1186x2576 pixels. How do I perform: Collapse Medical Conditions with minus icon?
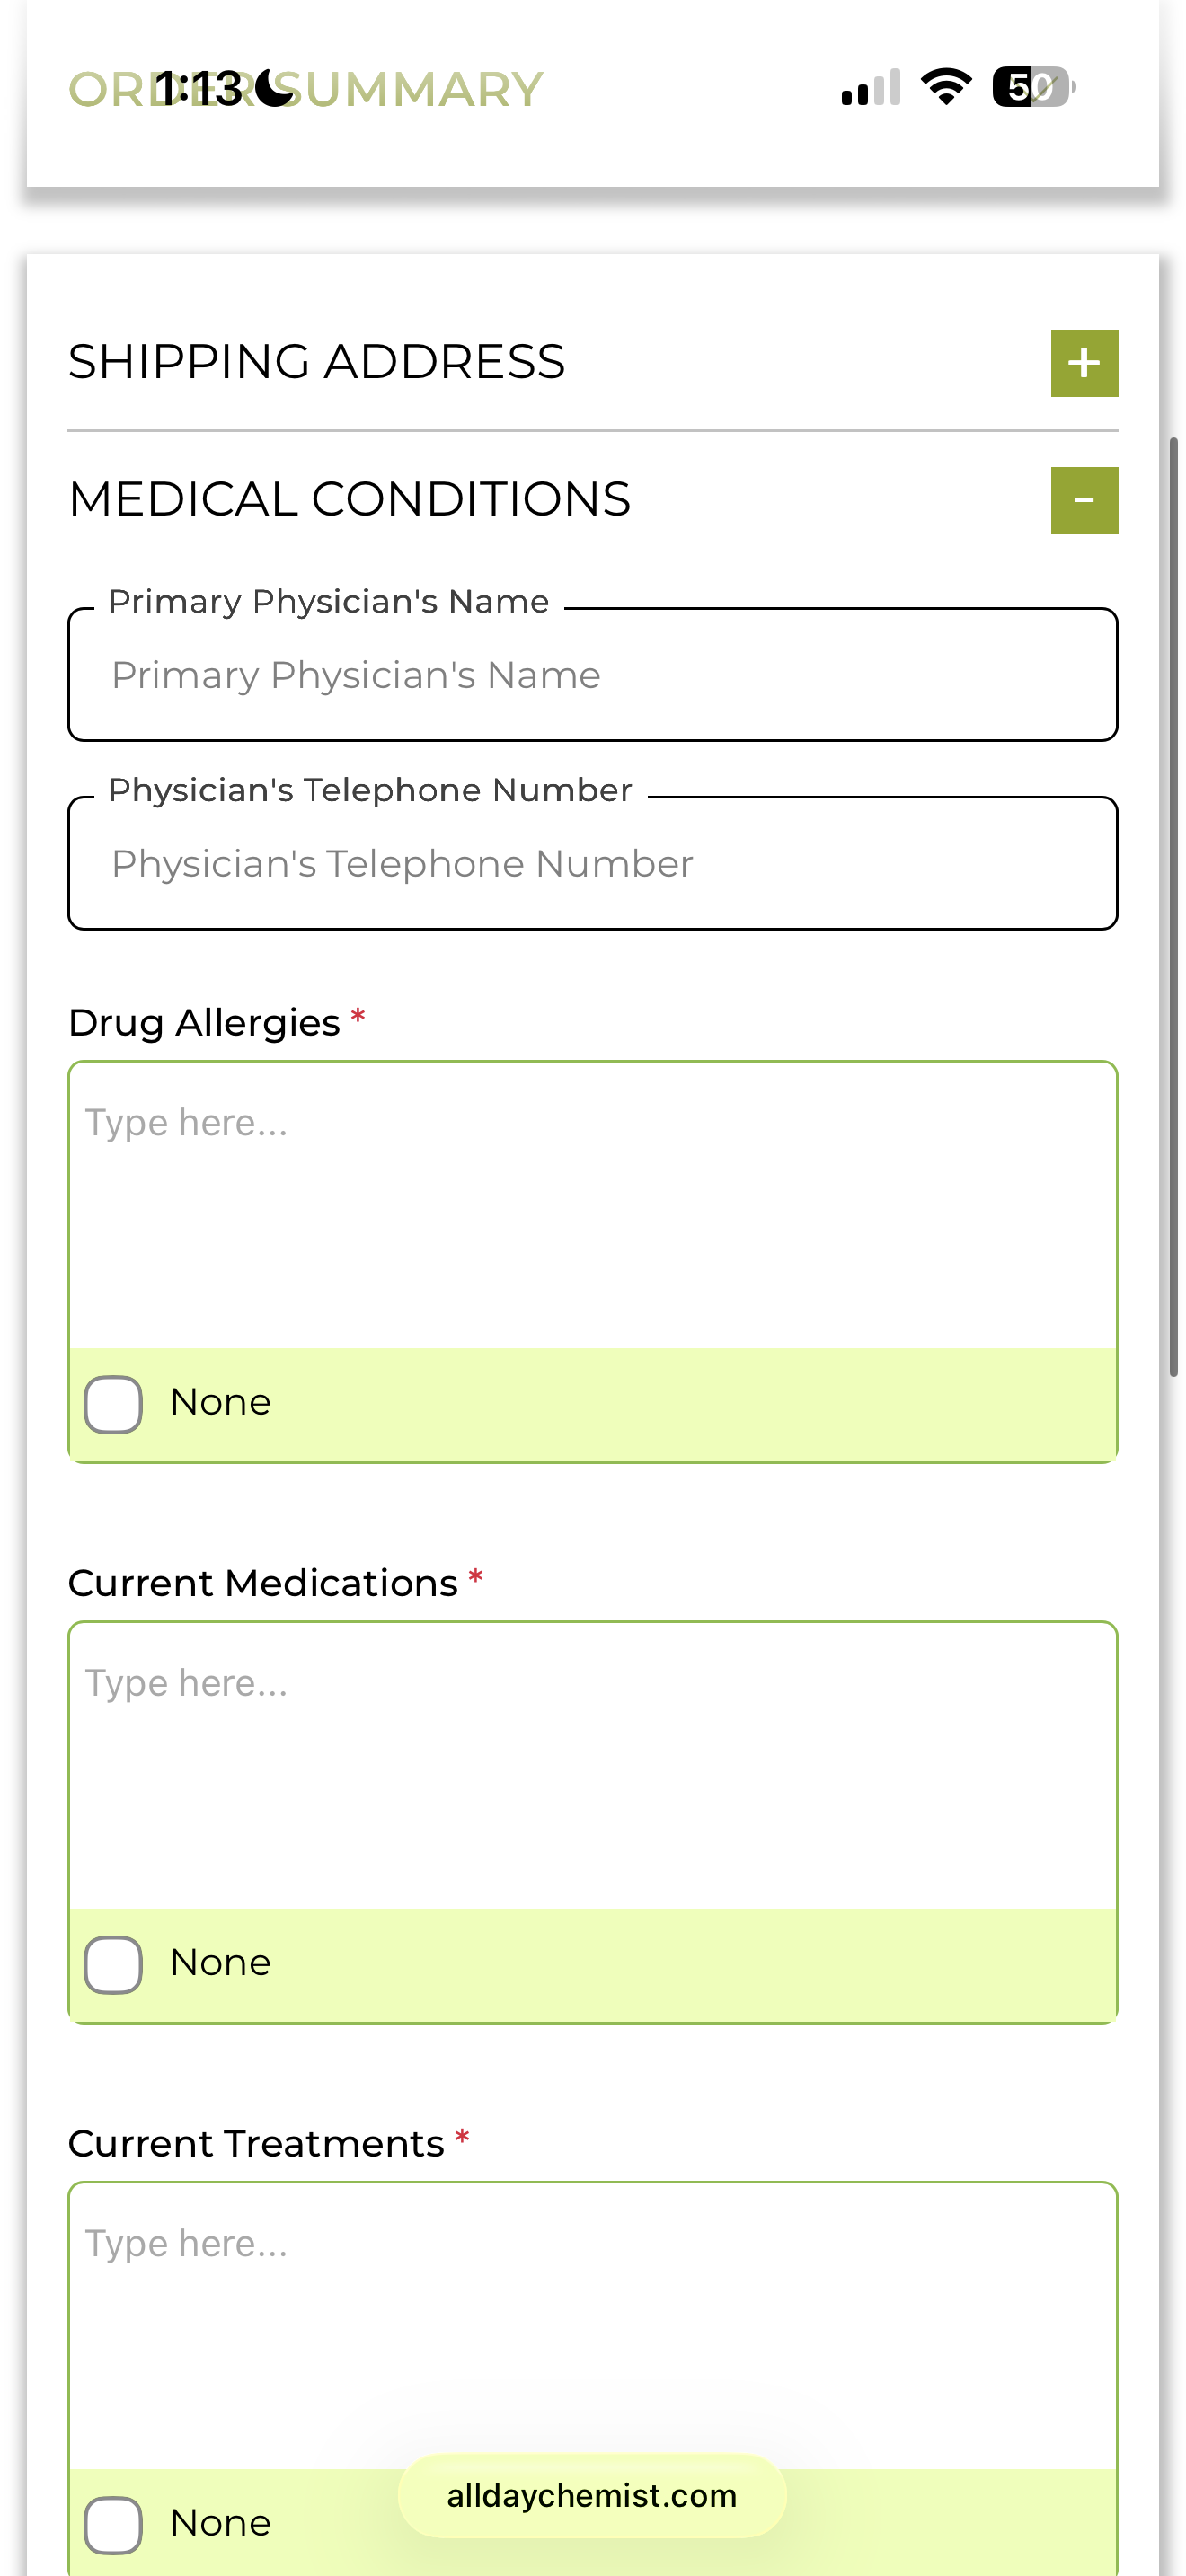[1083, 500]
